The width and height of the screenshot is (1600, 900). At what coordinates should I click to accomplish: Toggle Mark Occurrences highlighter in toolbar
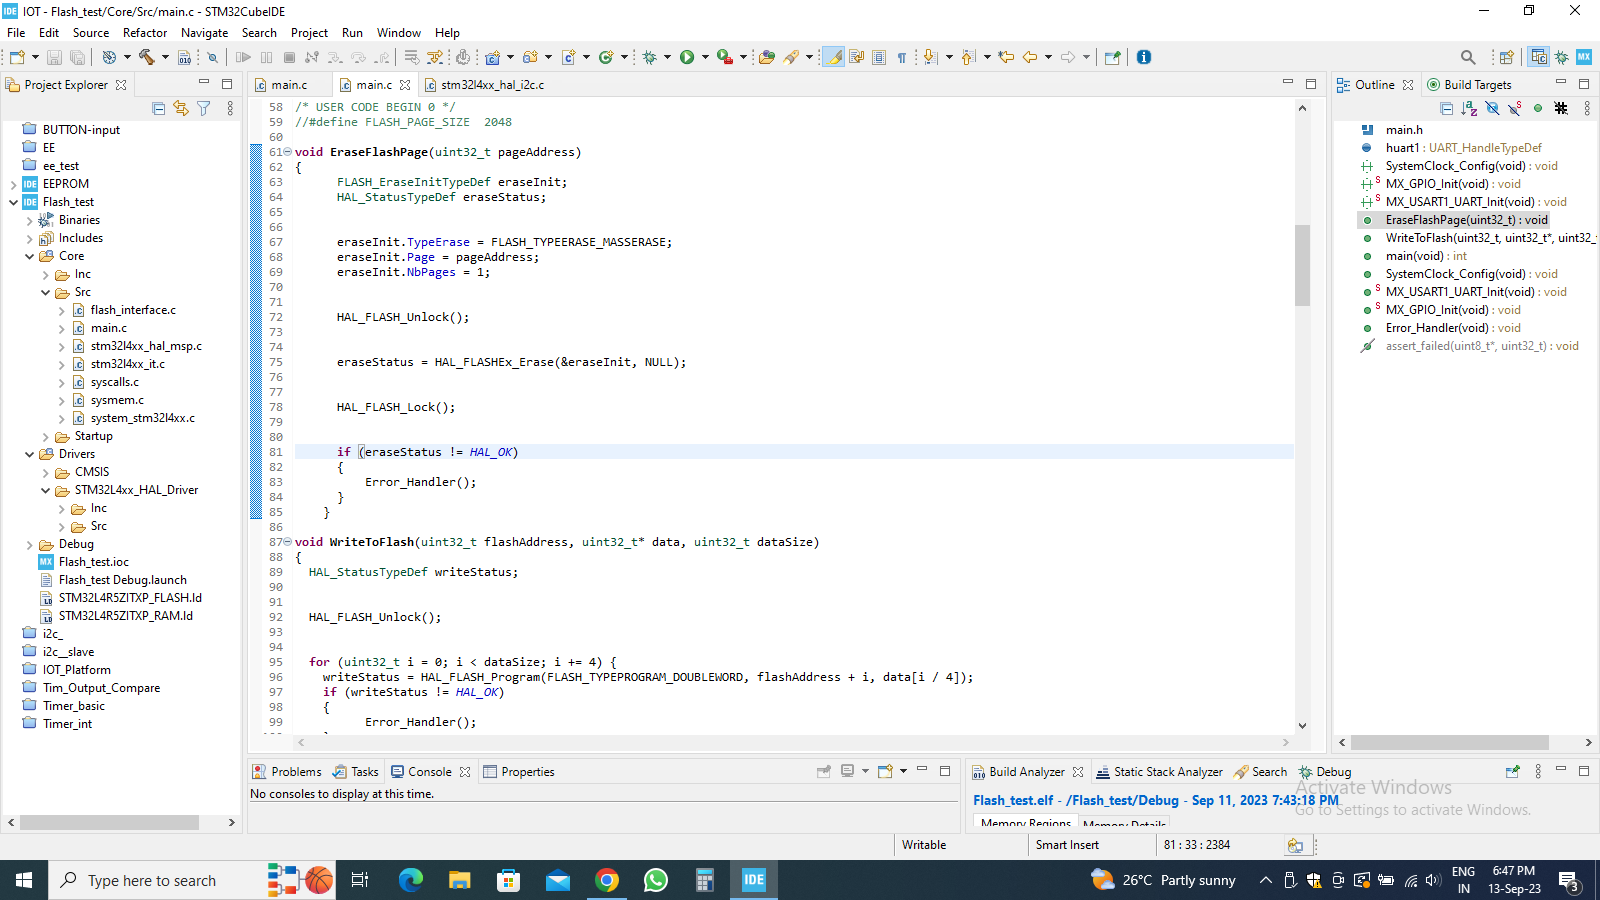pyautogui.click(x=833, y=57)
